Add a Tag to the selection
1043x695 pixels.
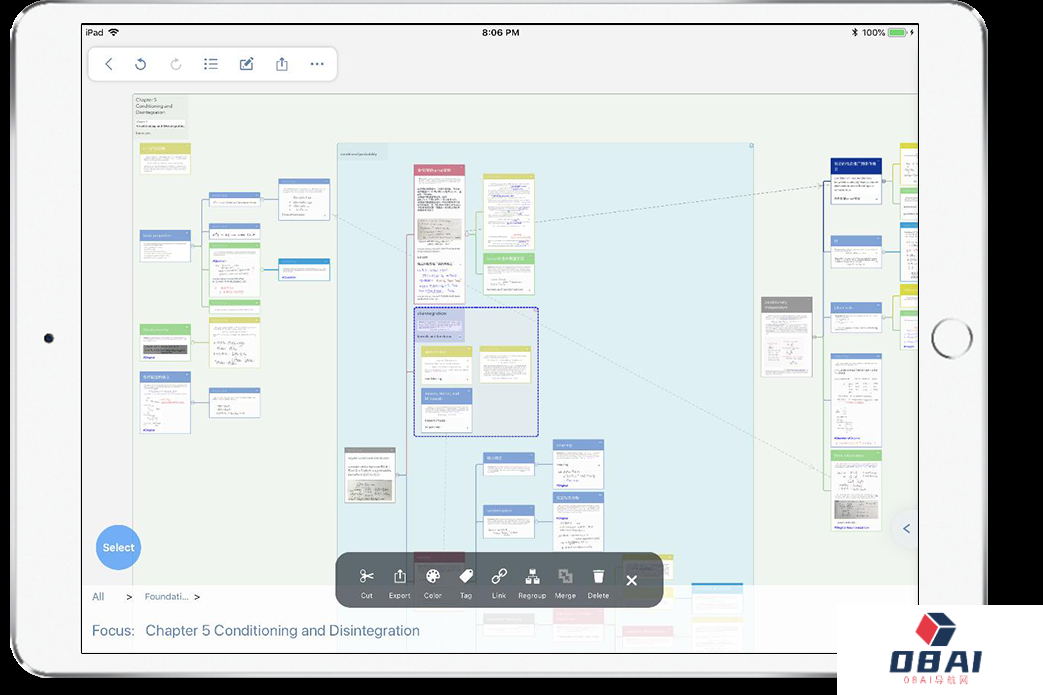466,582
